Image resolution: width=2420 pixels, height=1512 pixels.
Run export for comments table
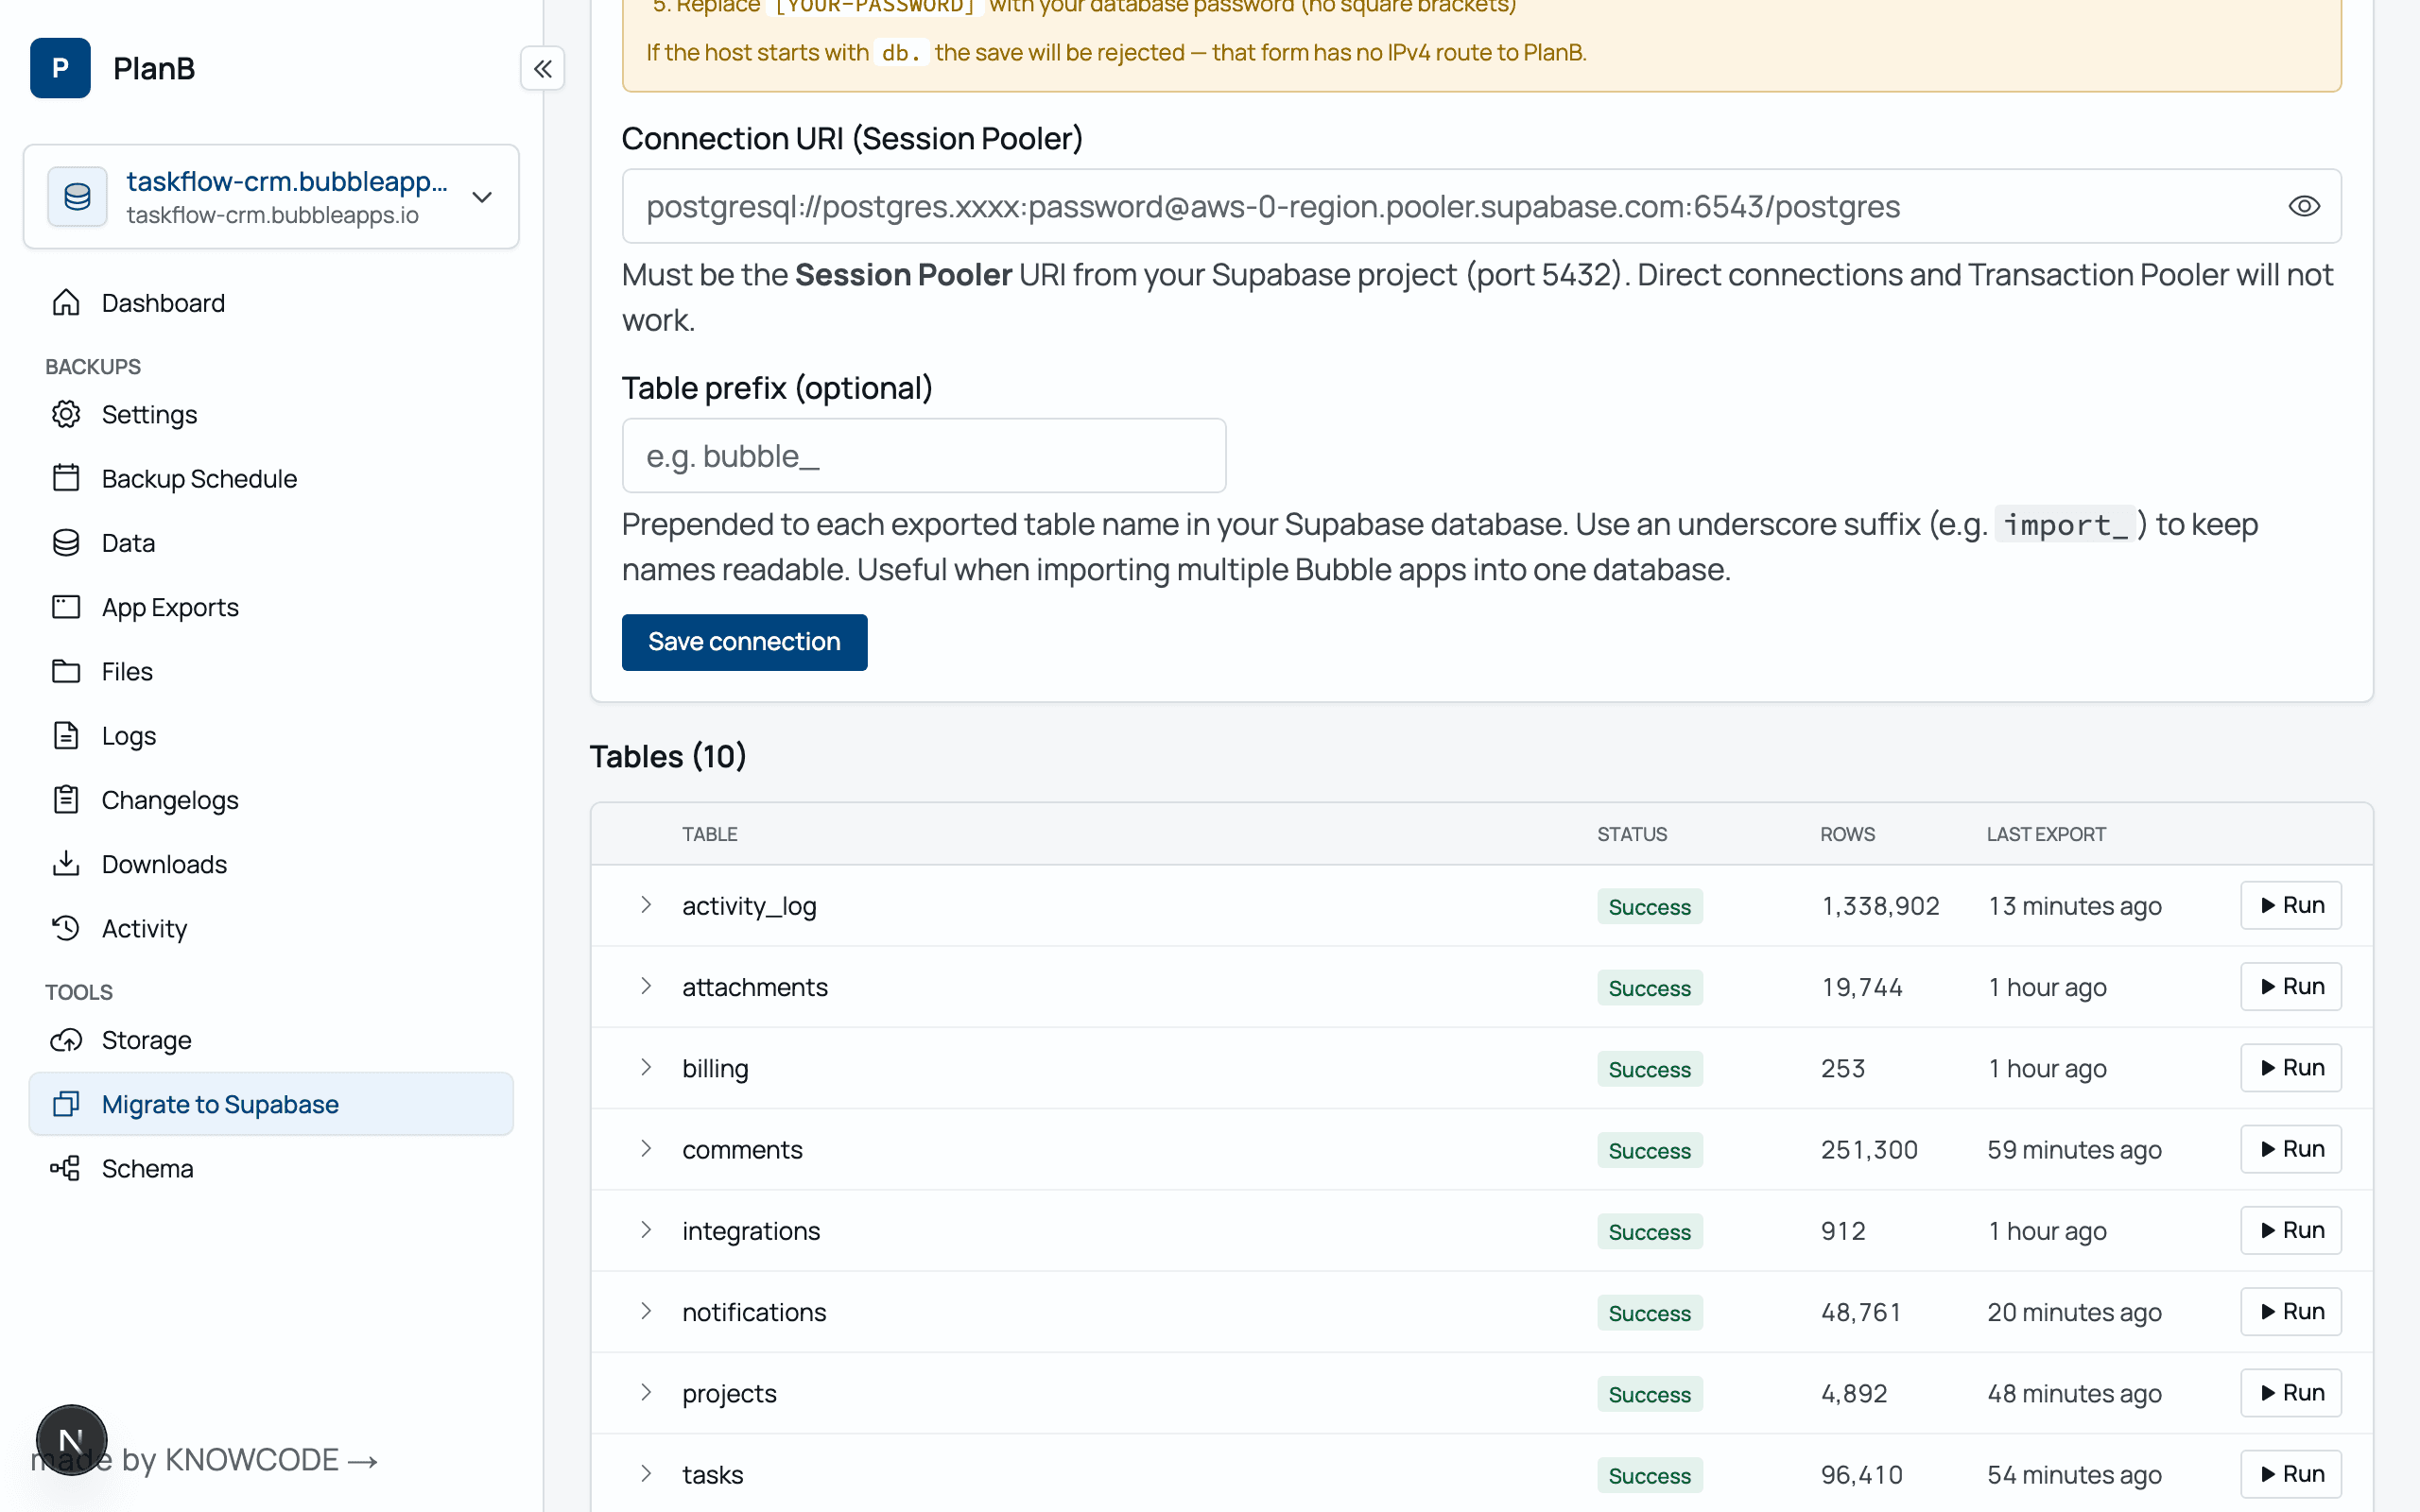pos(2290,1148)
